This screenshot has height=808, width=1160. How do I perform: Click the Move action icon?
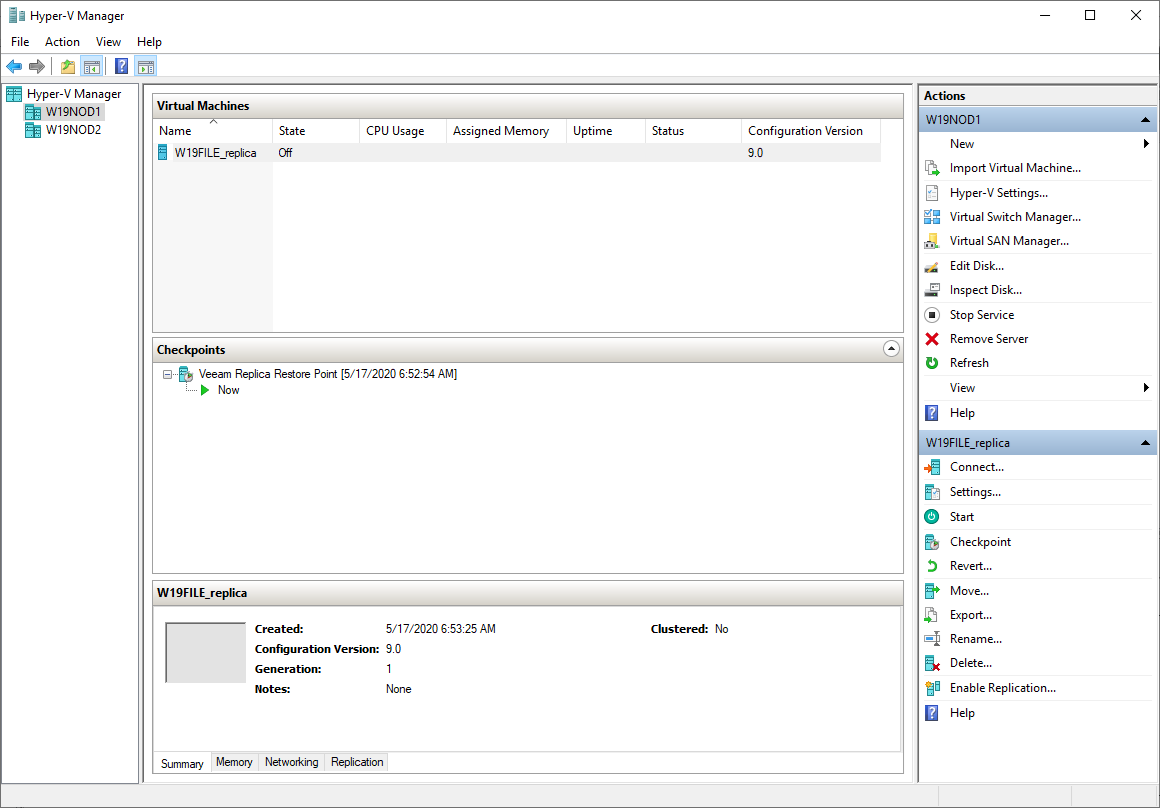(x=932, y=590)
